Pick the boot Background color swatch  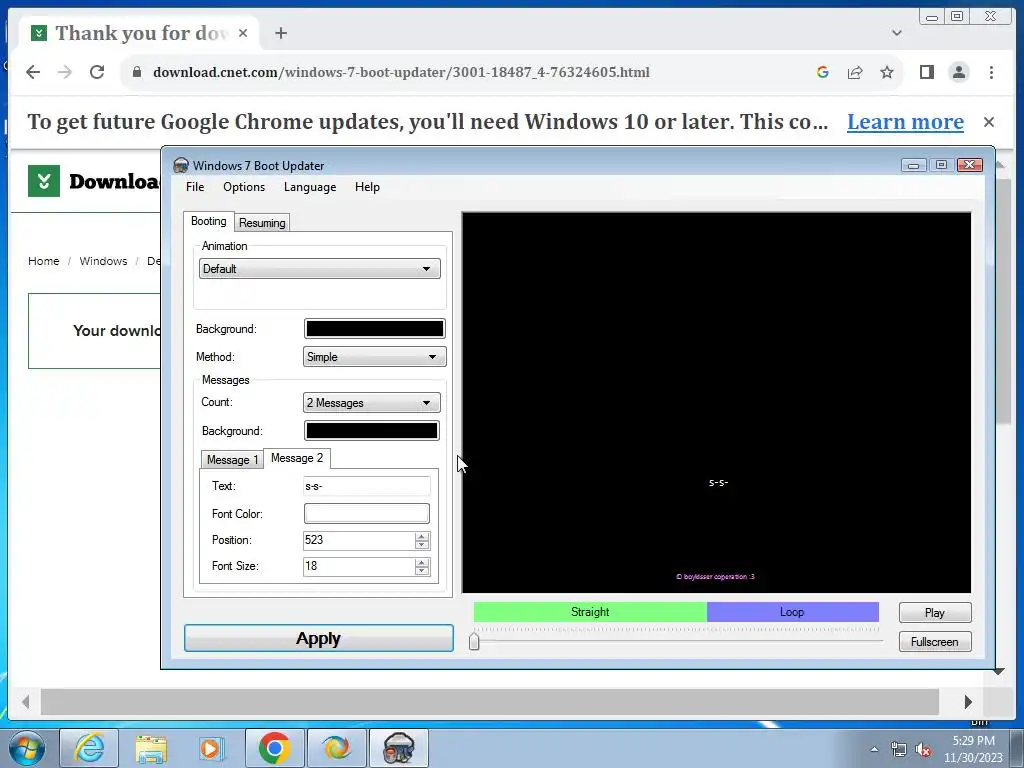click(374, 328)
